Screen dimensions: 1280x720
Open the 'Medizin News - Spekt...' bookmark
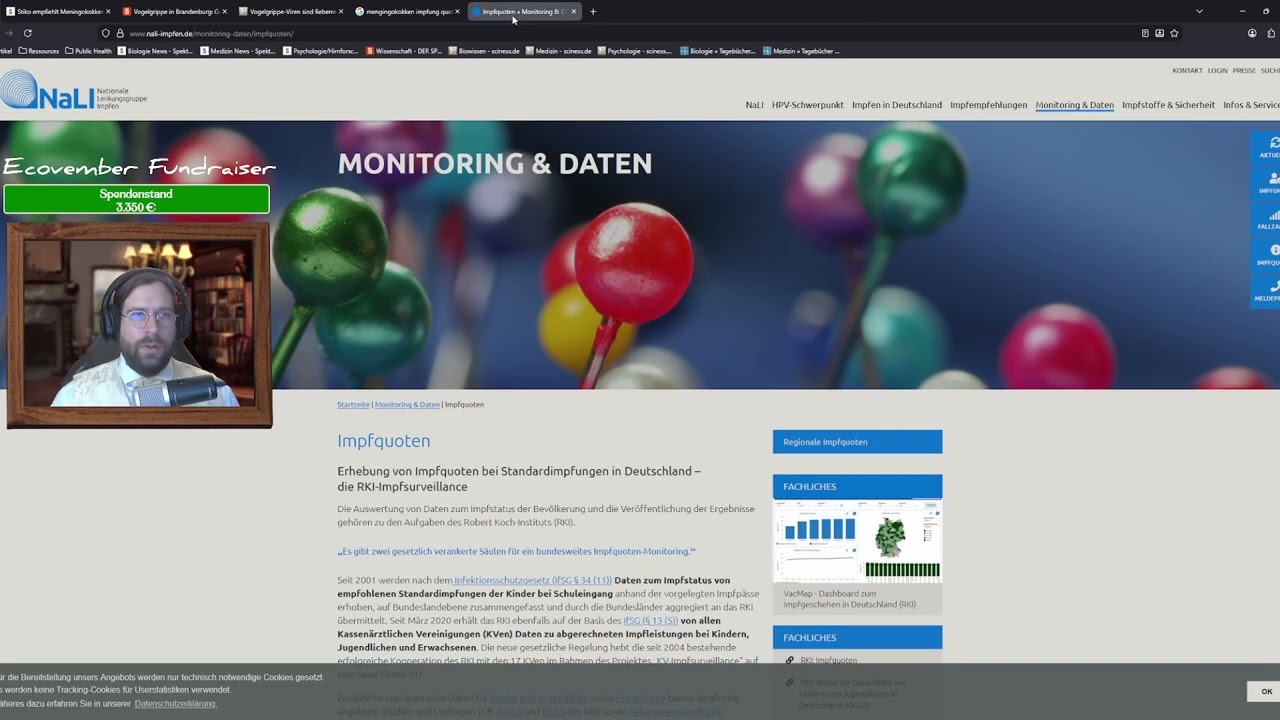[238, 50]
